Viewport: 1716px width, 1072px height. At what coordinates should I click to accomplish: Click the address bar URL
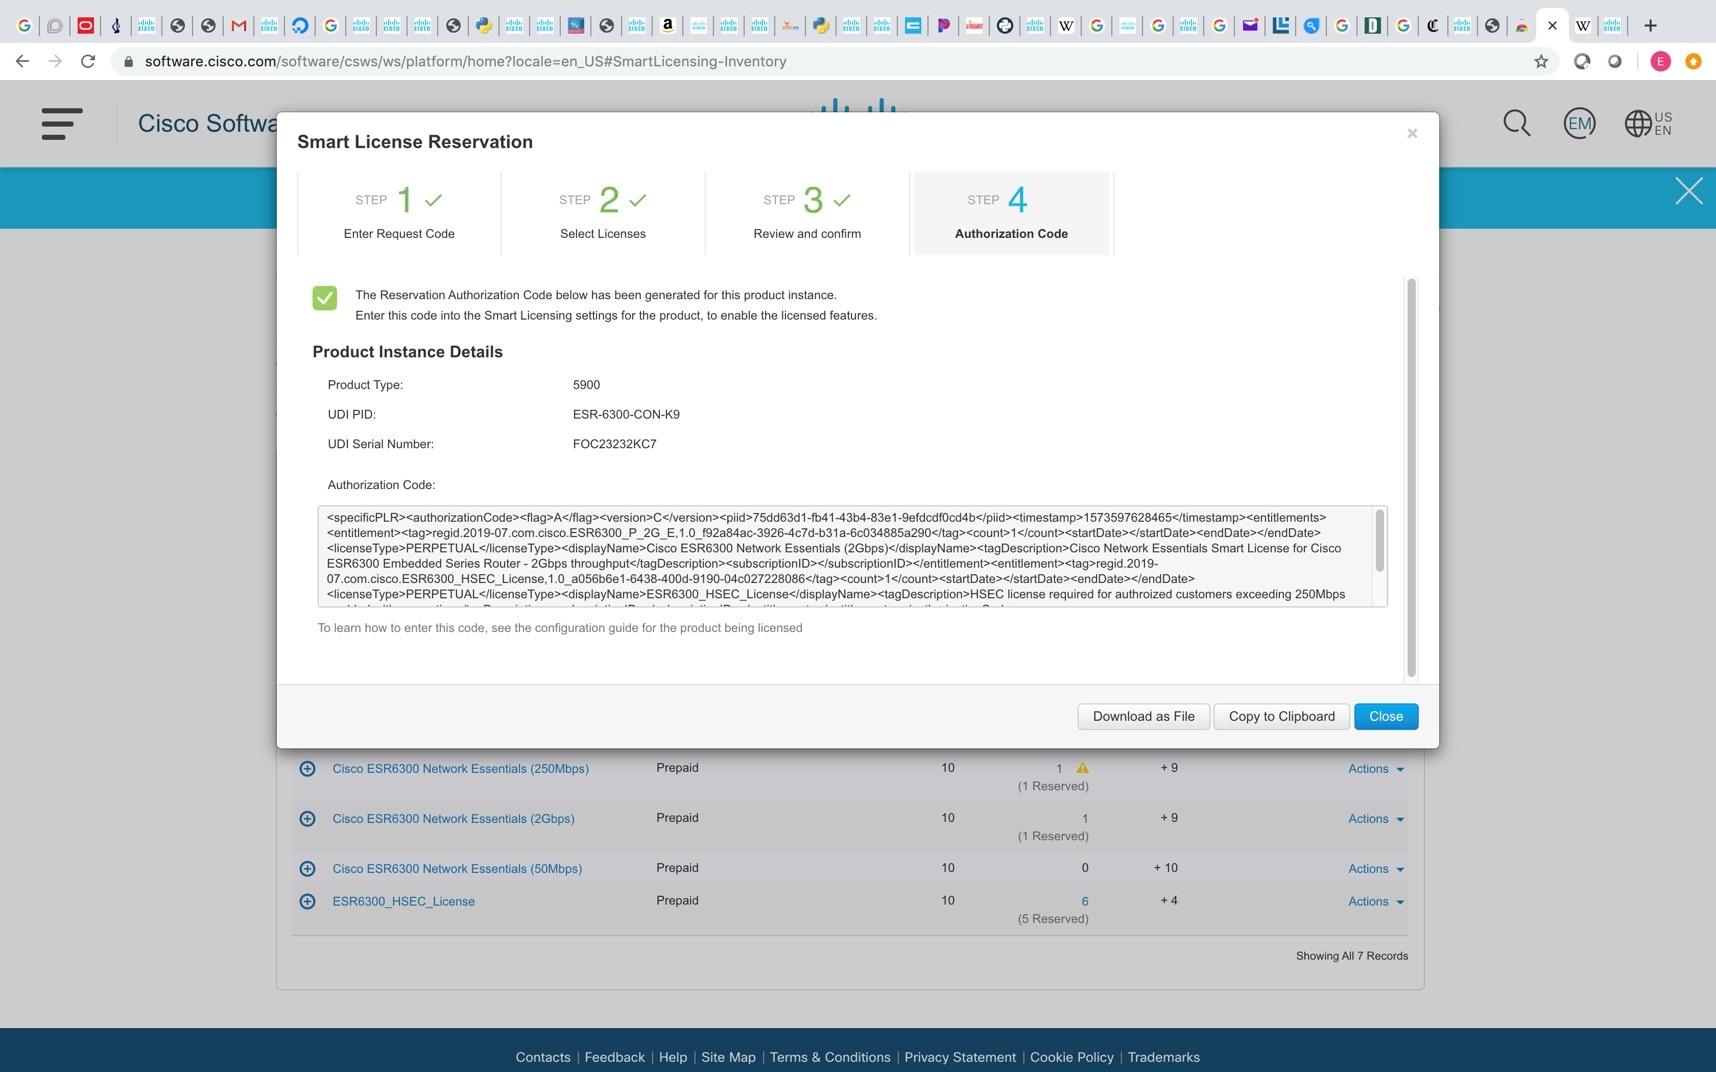pyautogui.click(x=465, y=61)
